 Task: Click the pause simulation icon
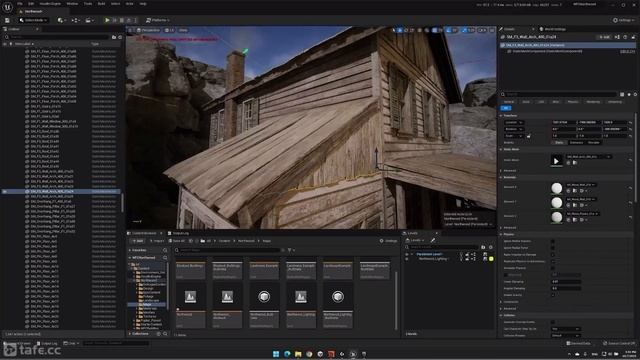[115, 20]
